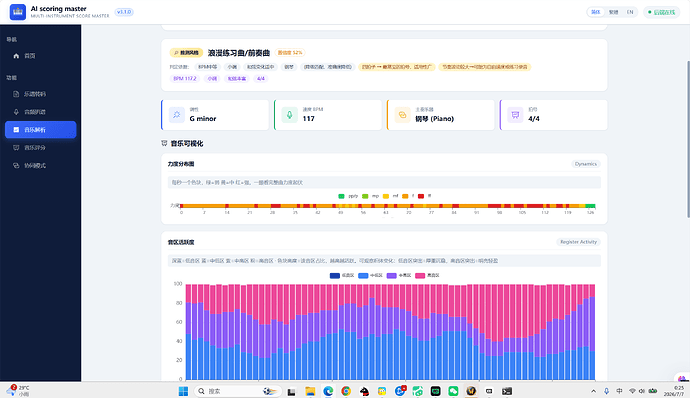Expand the system tray hidden icons chevron
690x398 pixels.
coord(594,391)
